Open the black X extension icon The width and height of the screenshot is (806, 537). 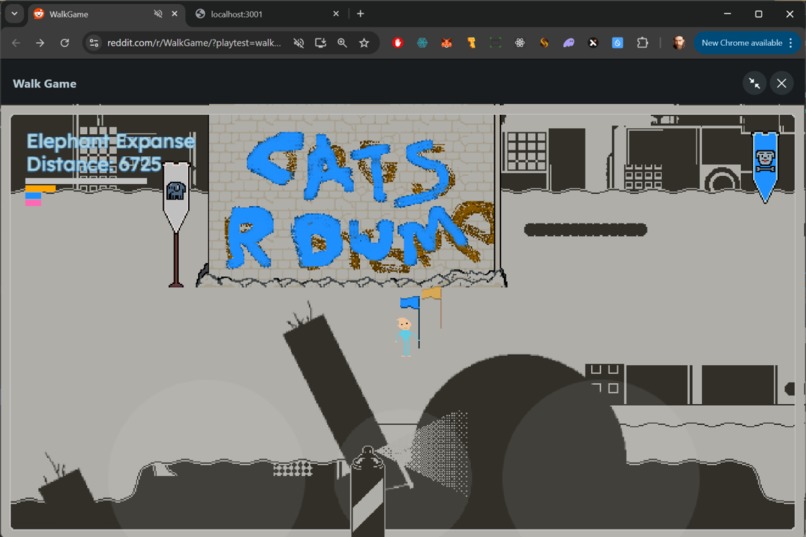(593, 43)
